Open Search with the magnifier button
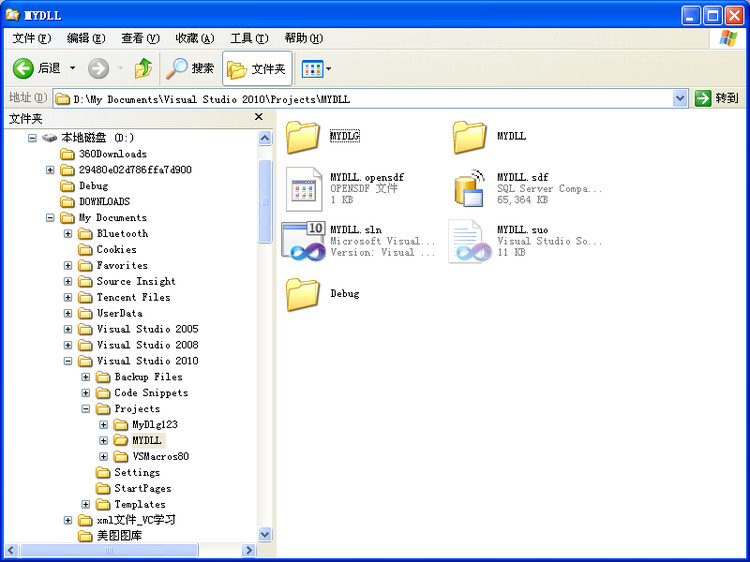Viewport: 750px width, 562px height. coord(190,68)
